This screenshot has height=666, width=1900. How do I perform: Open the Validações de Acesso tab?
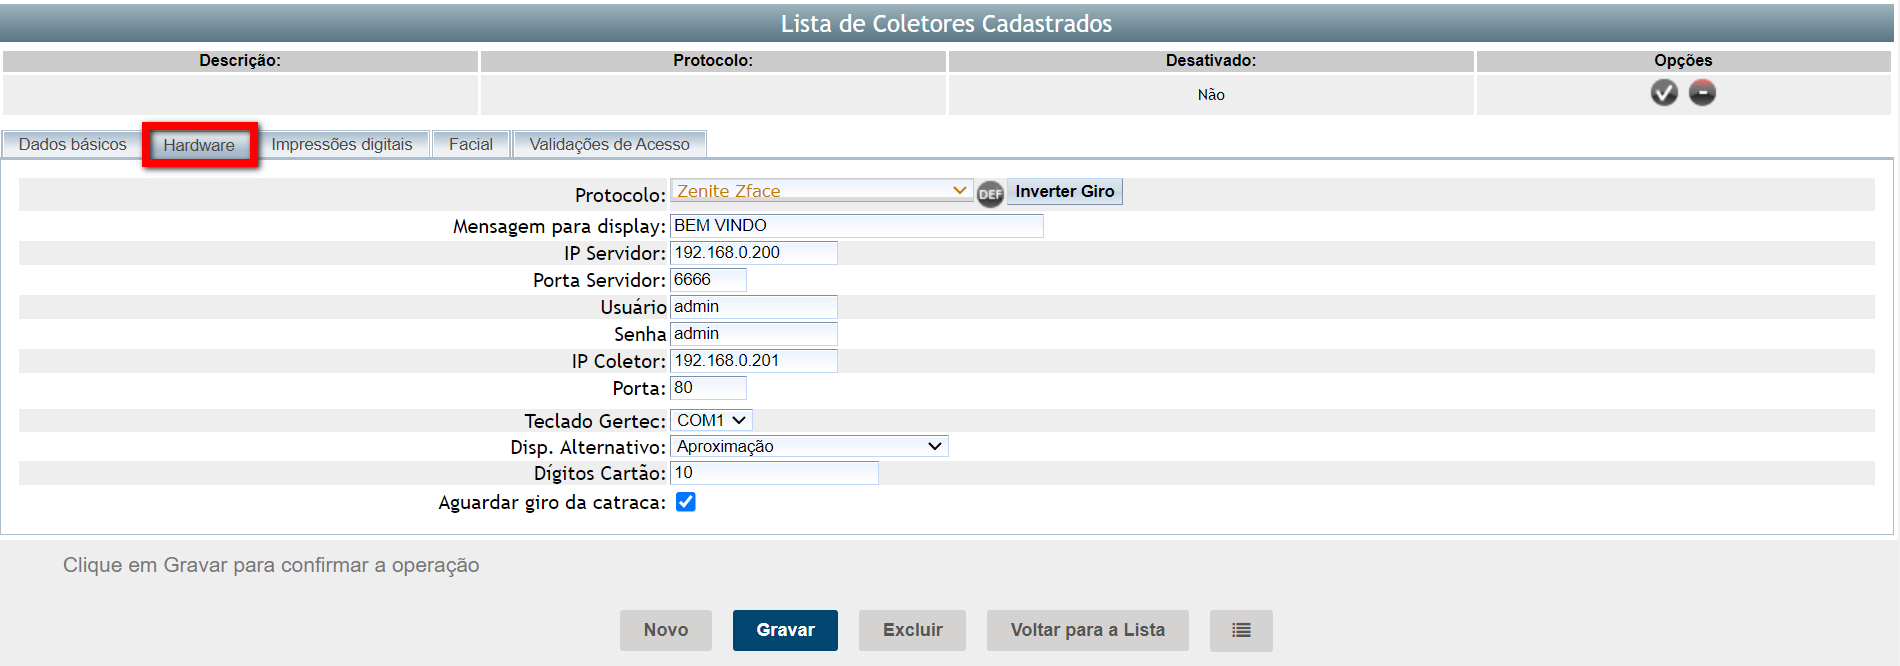tap(609, 144)
